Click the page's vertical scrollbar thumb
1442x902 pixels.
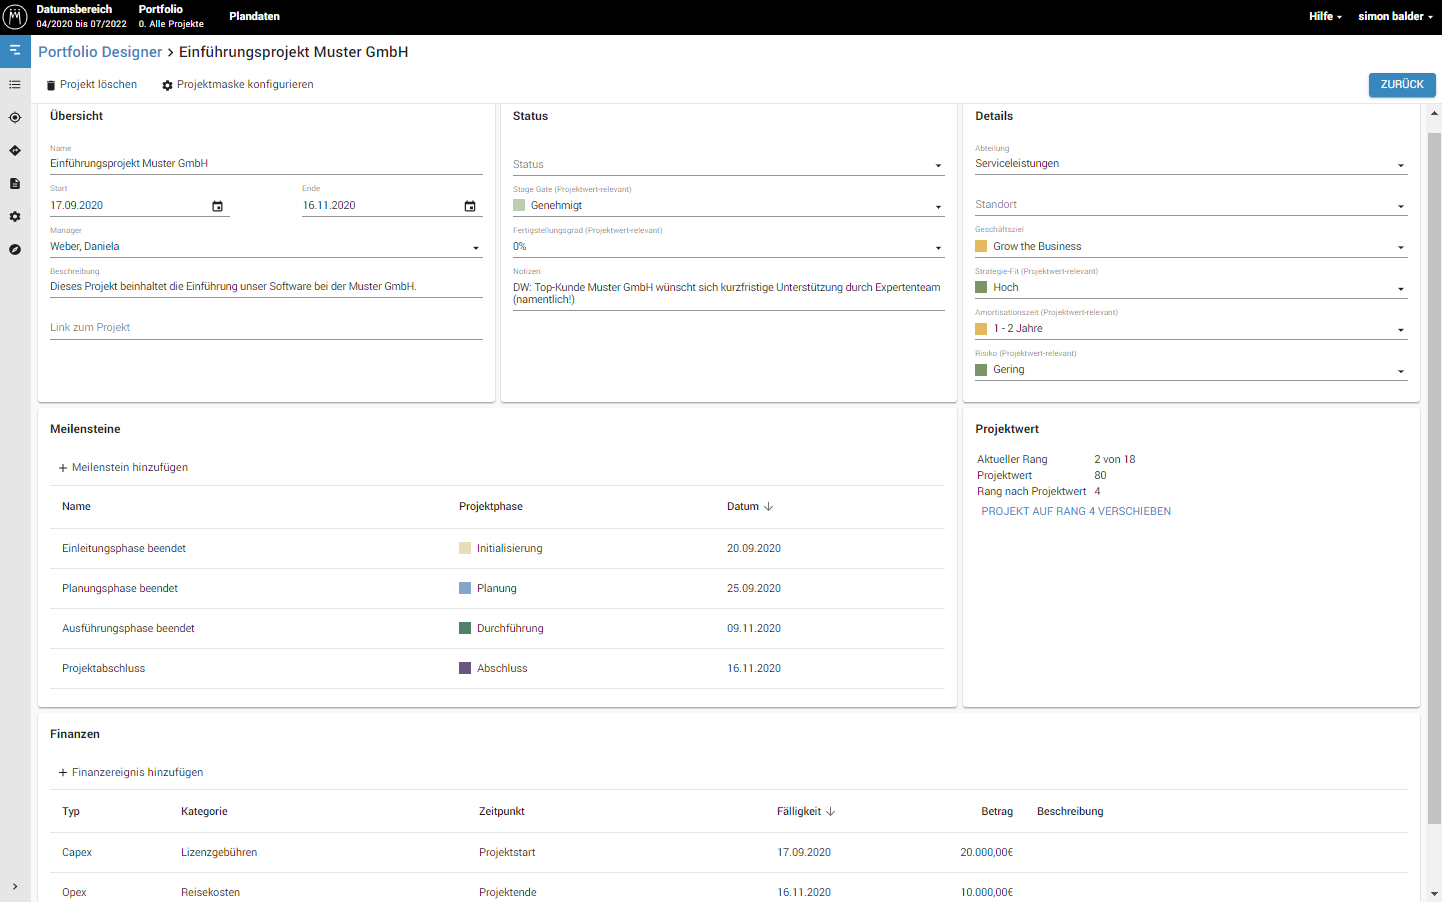[1434, 478]
